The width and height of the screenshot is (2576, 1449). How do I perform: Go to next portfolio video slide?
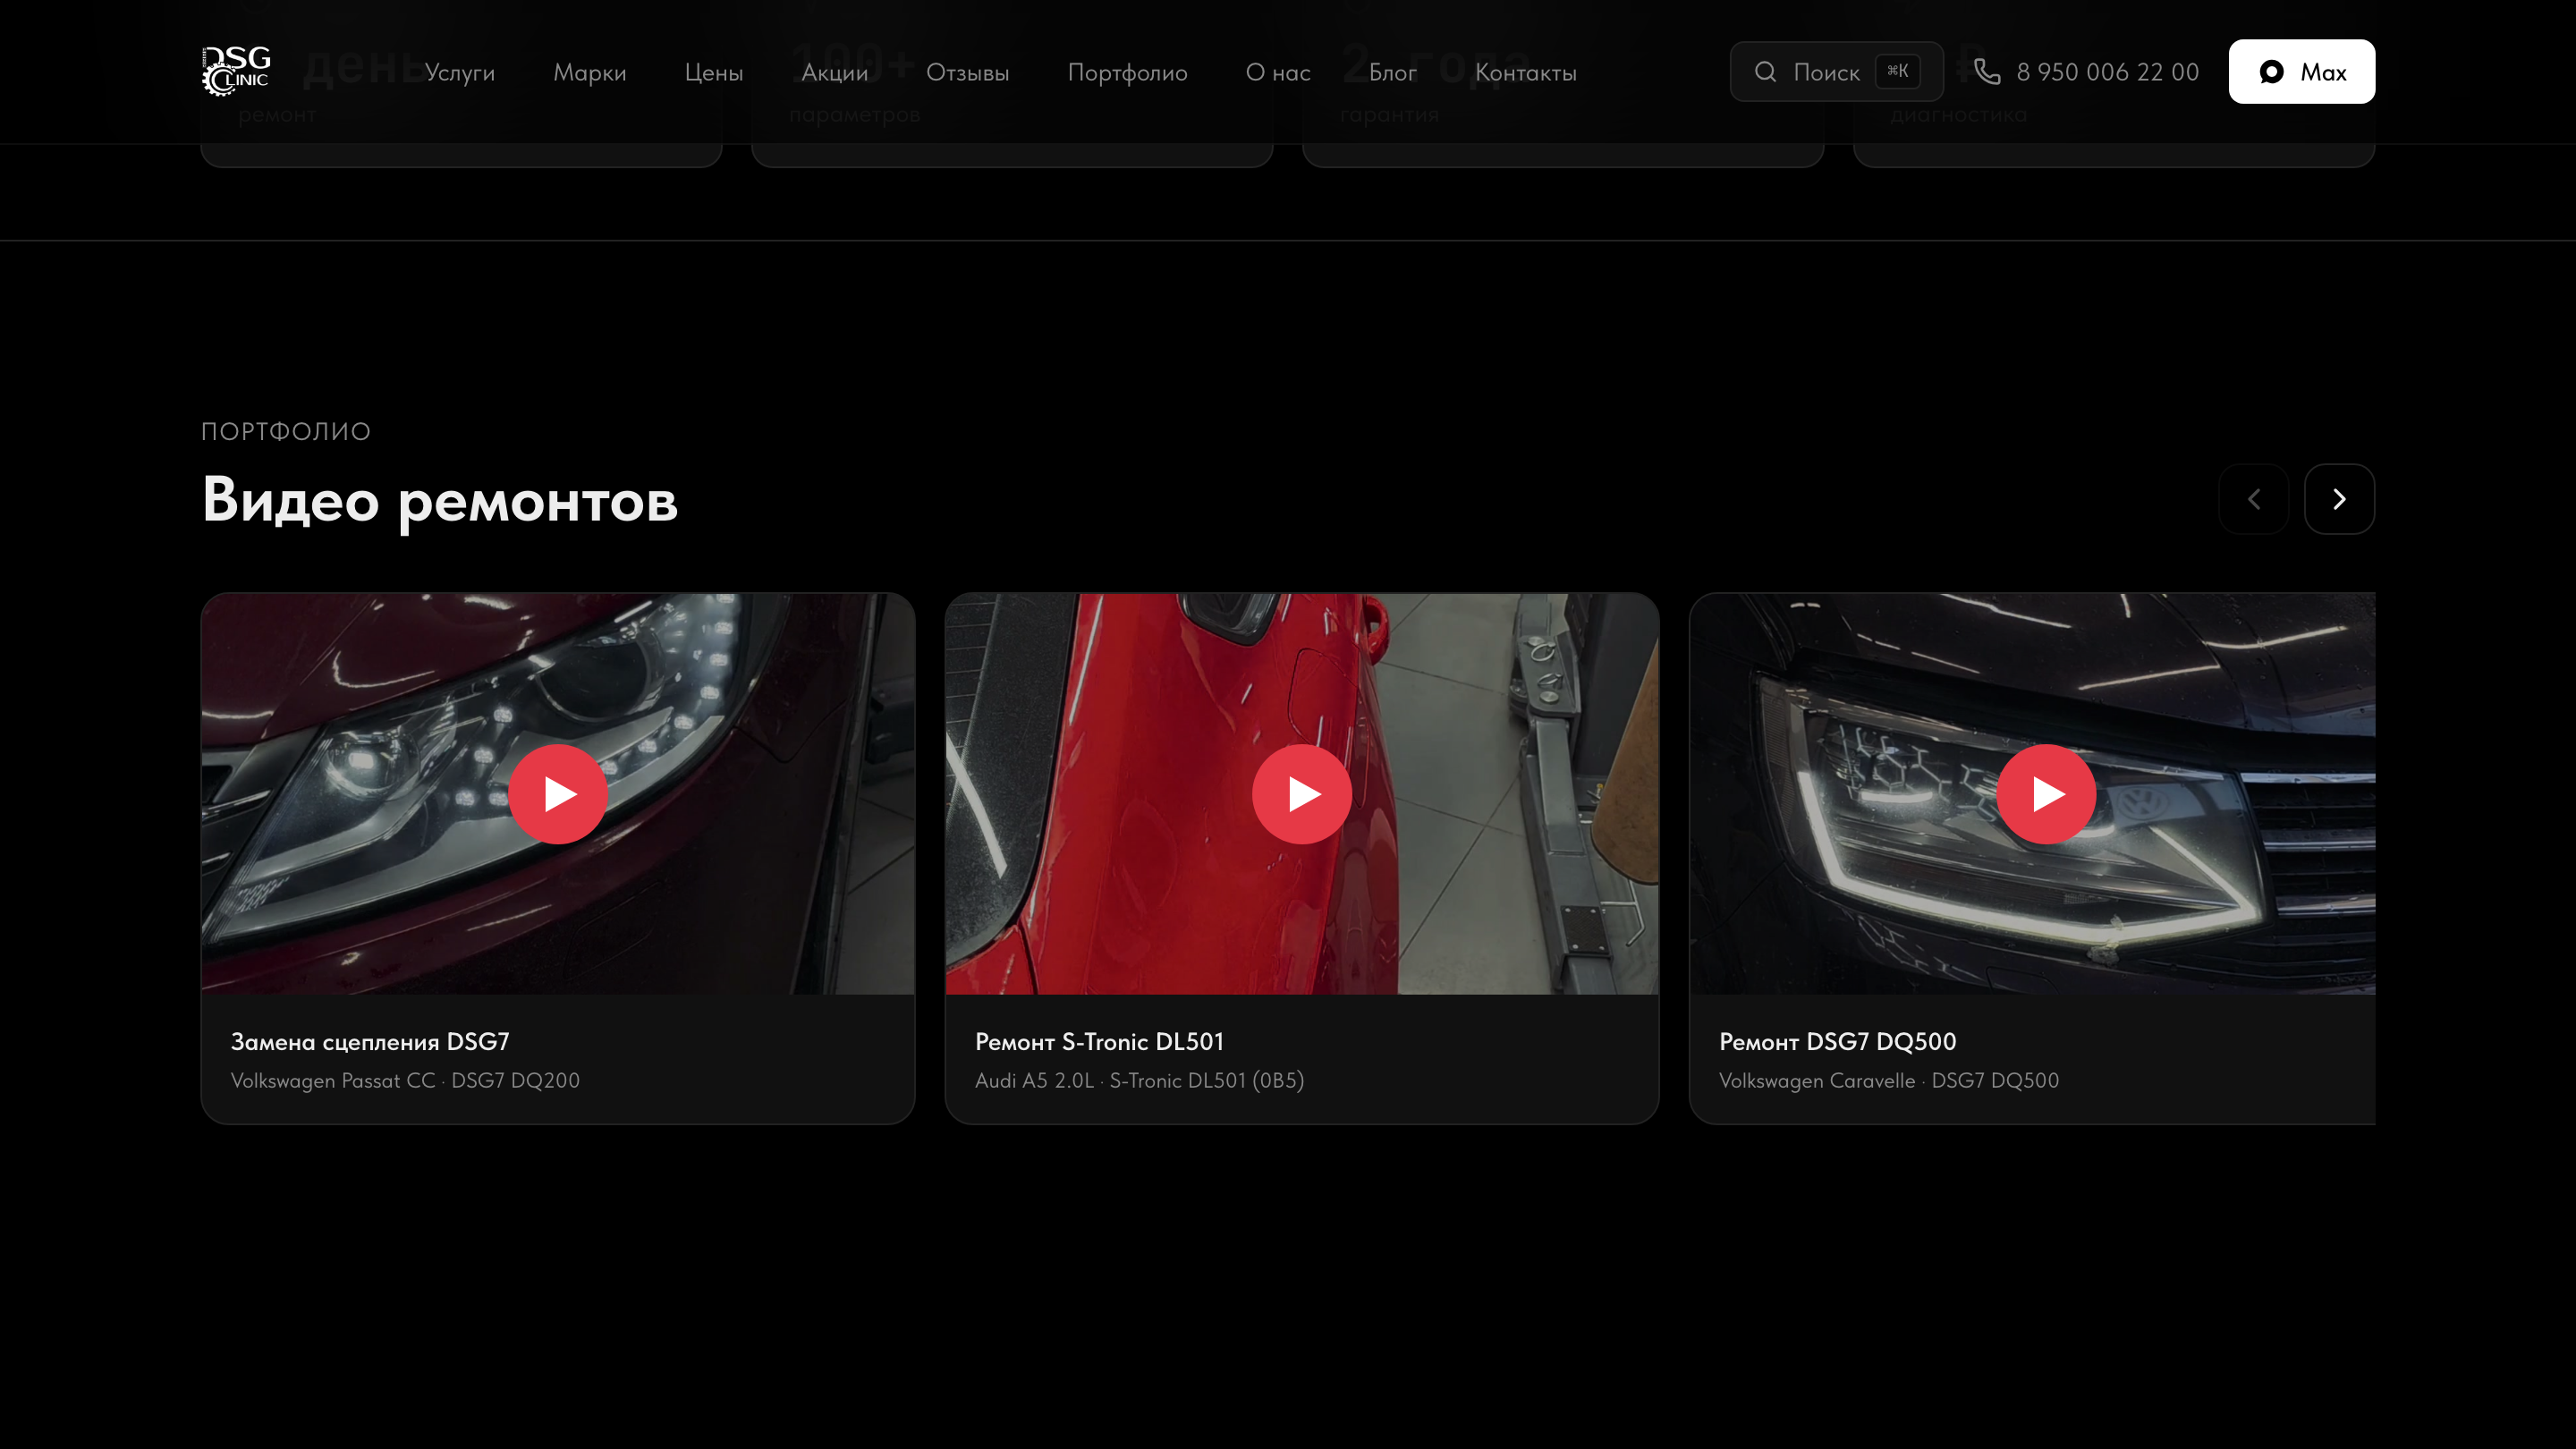coord(2338,499)
